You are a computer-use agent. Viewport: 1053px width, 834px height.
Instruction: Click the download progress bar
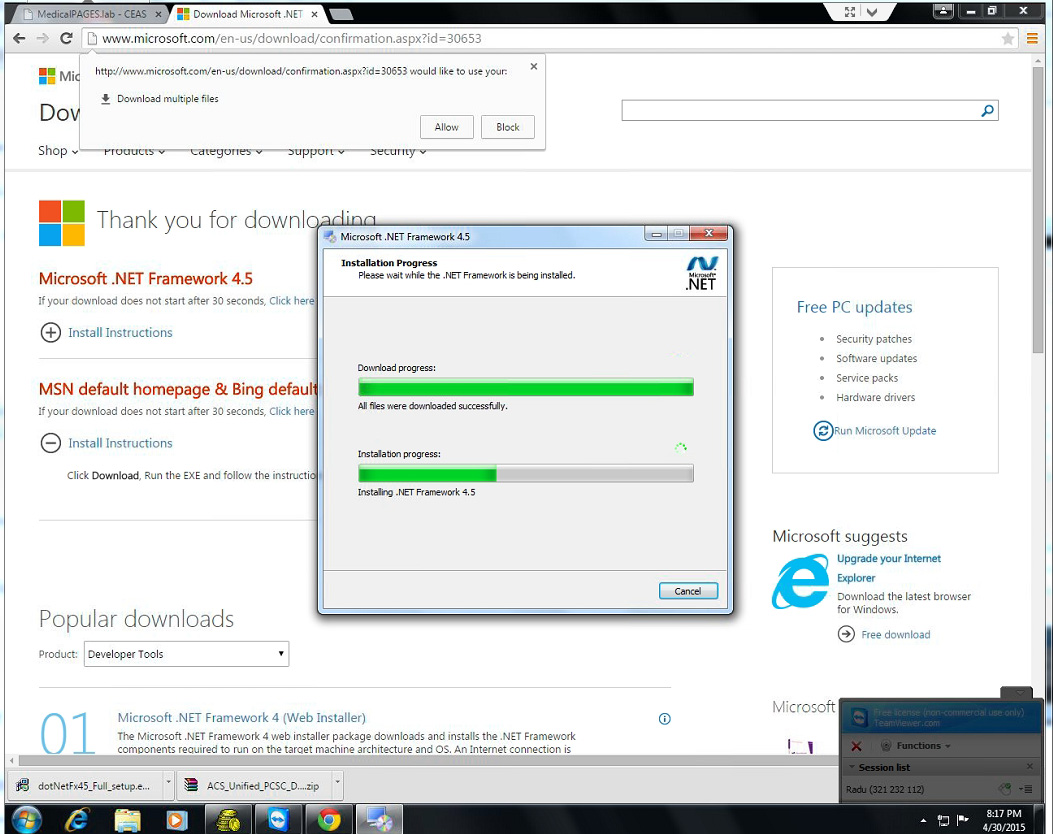[x=526, y=387]
